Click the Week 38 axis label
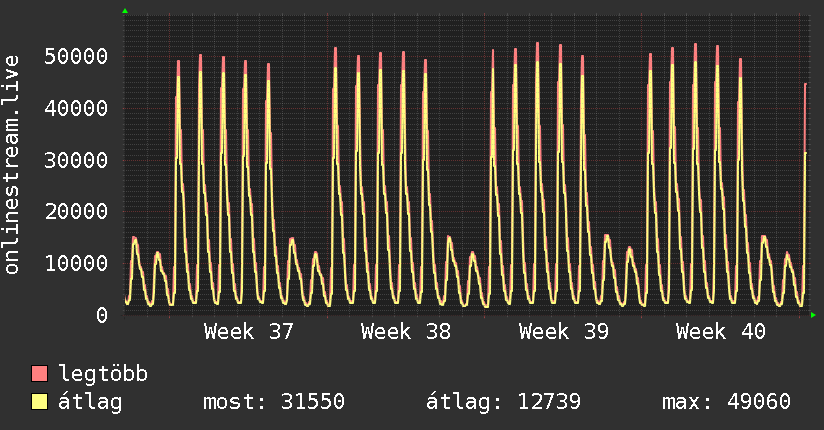This screenshot has height=430, width=824. [x=406, y=332]
